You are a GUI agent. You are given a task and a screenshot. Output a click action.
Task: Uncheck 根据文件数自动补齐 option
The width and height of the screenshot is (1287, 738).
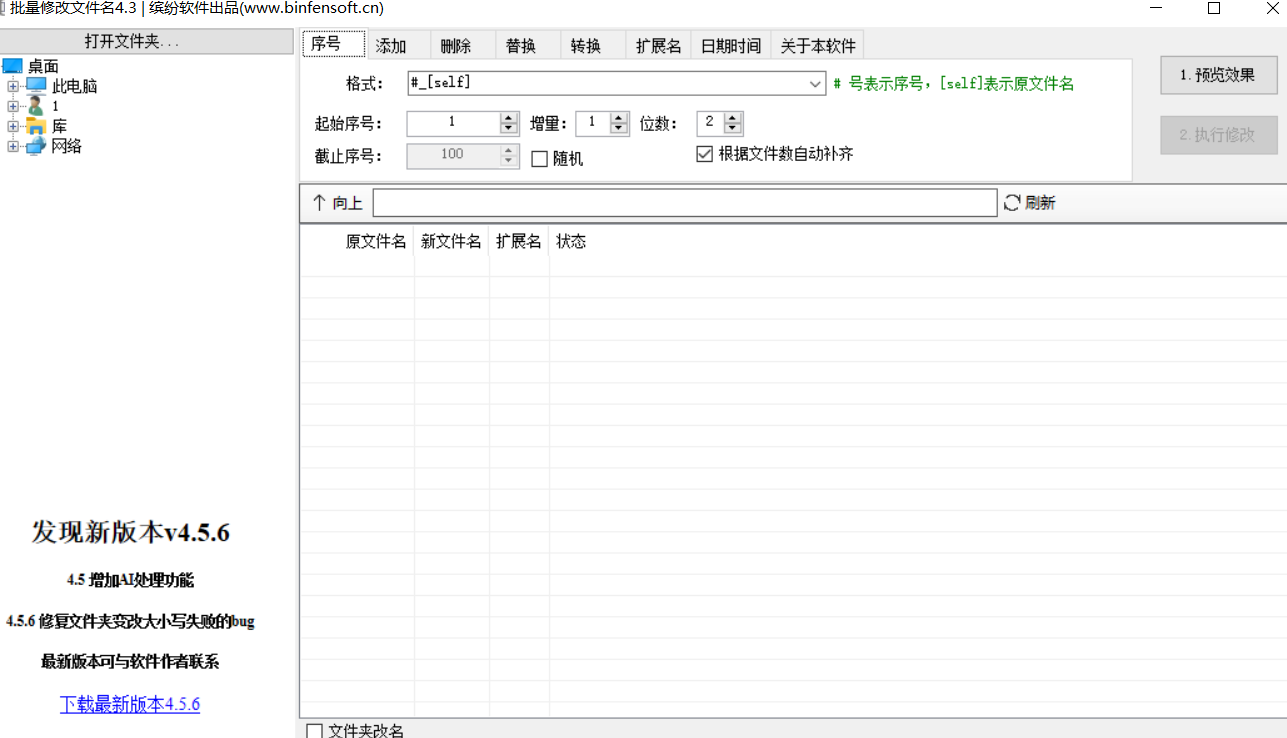[x=704, y=153]
